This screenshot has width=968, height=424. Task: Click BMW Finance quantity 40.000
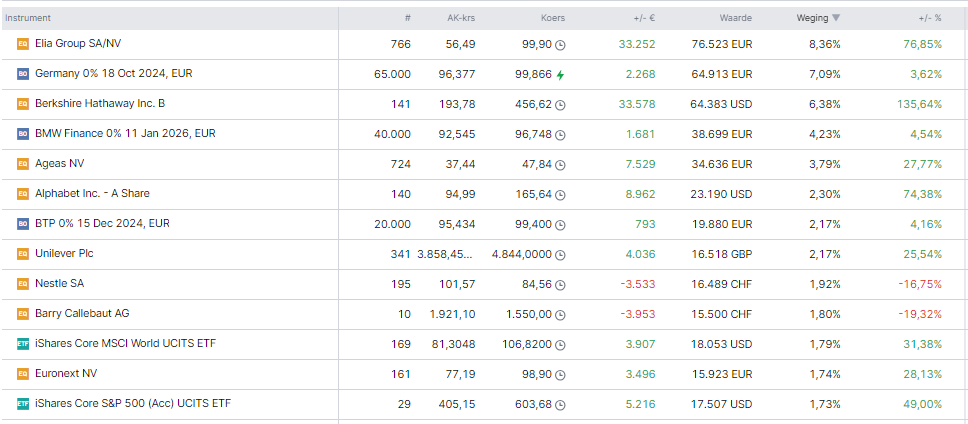[392, 134]
